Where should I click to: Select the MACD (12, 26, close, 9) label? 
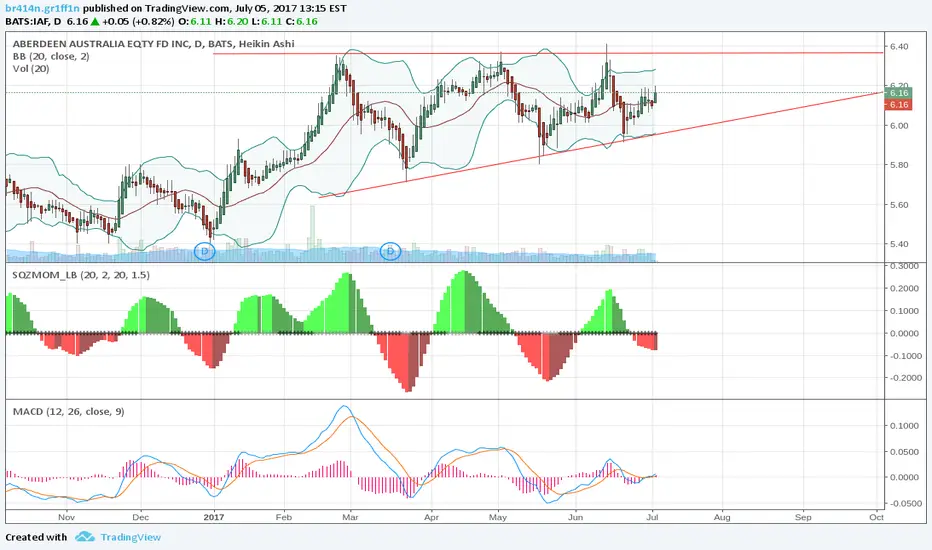pyautogui.click(x=68, y=411)
